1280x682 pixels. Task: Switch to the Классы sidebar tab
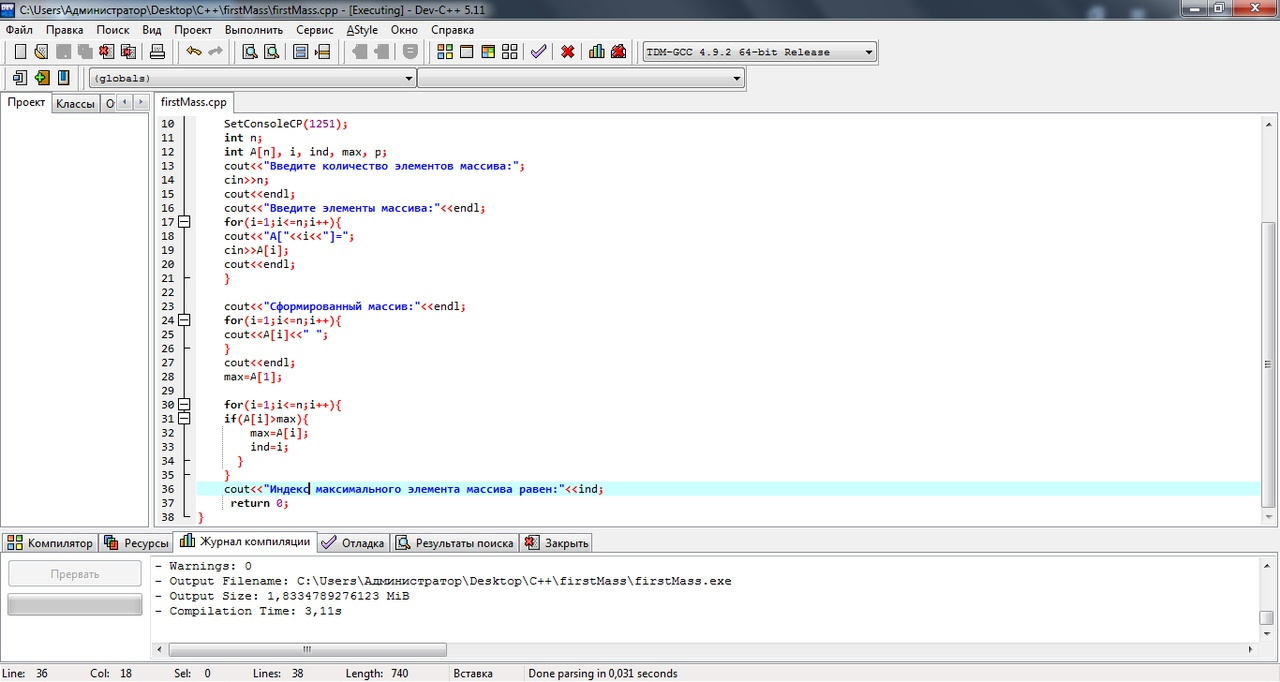75,103
